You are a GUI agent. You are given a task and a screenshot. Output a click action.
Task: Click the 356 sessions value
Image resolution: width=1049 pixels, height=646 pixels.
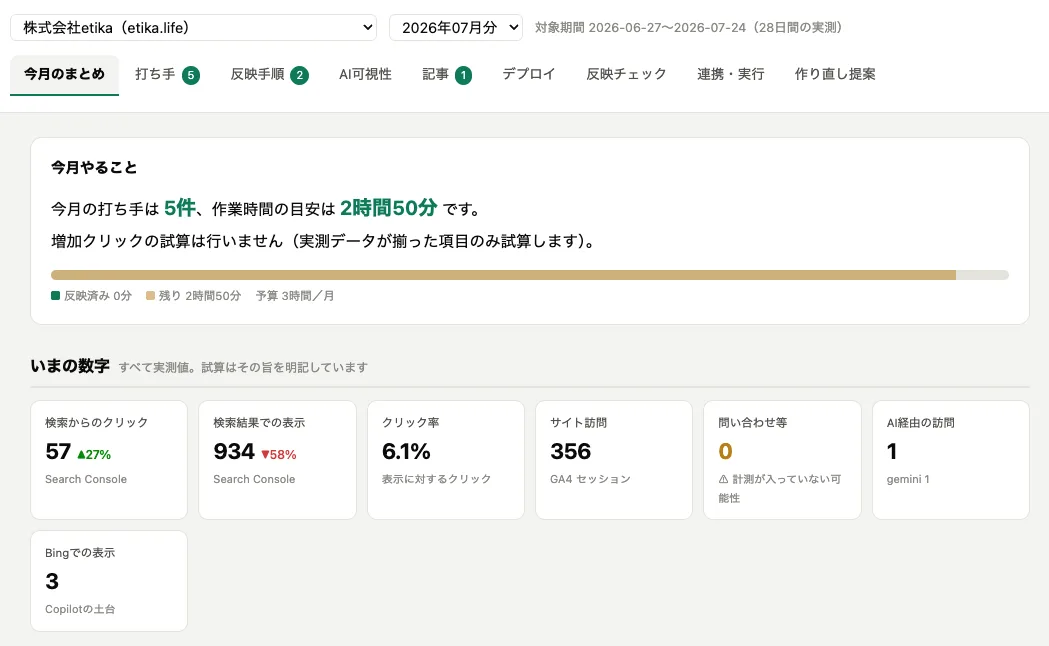pos(571,451)
